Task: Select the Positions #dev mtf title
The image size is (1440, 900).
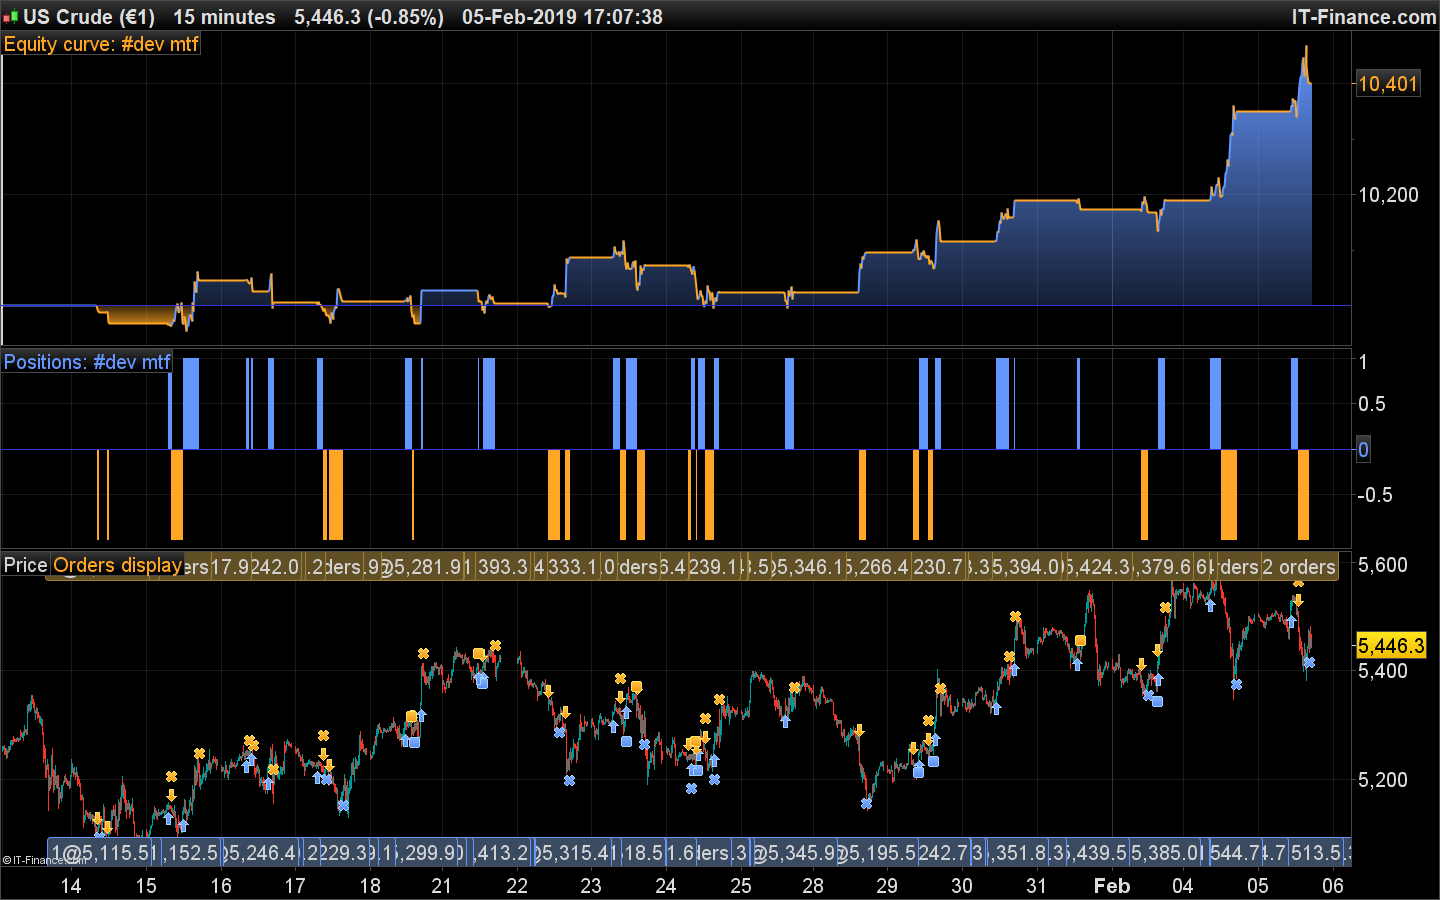Action: point(87,362)
